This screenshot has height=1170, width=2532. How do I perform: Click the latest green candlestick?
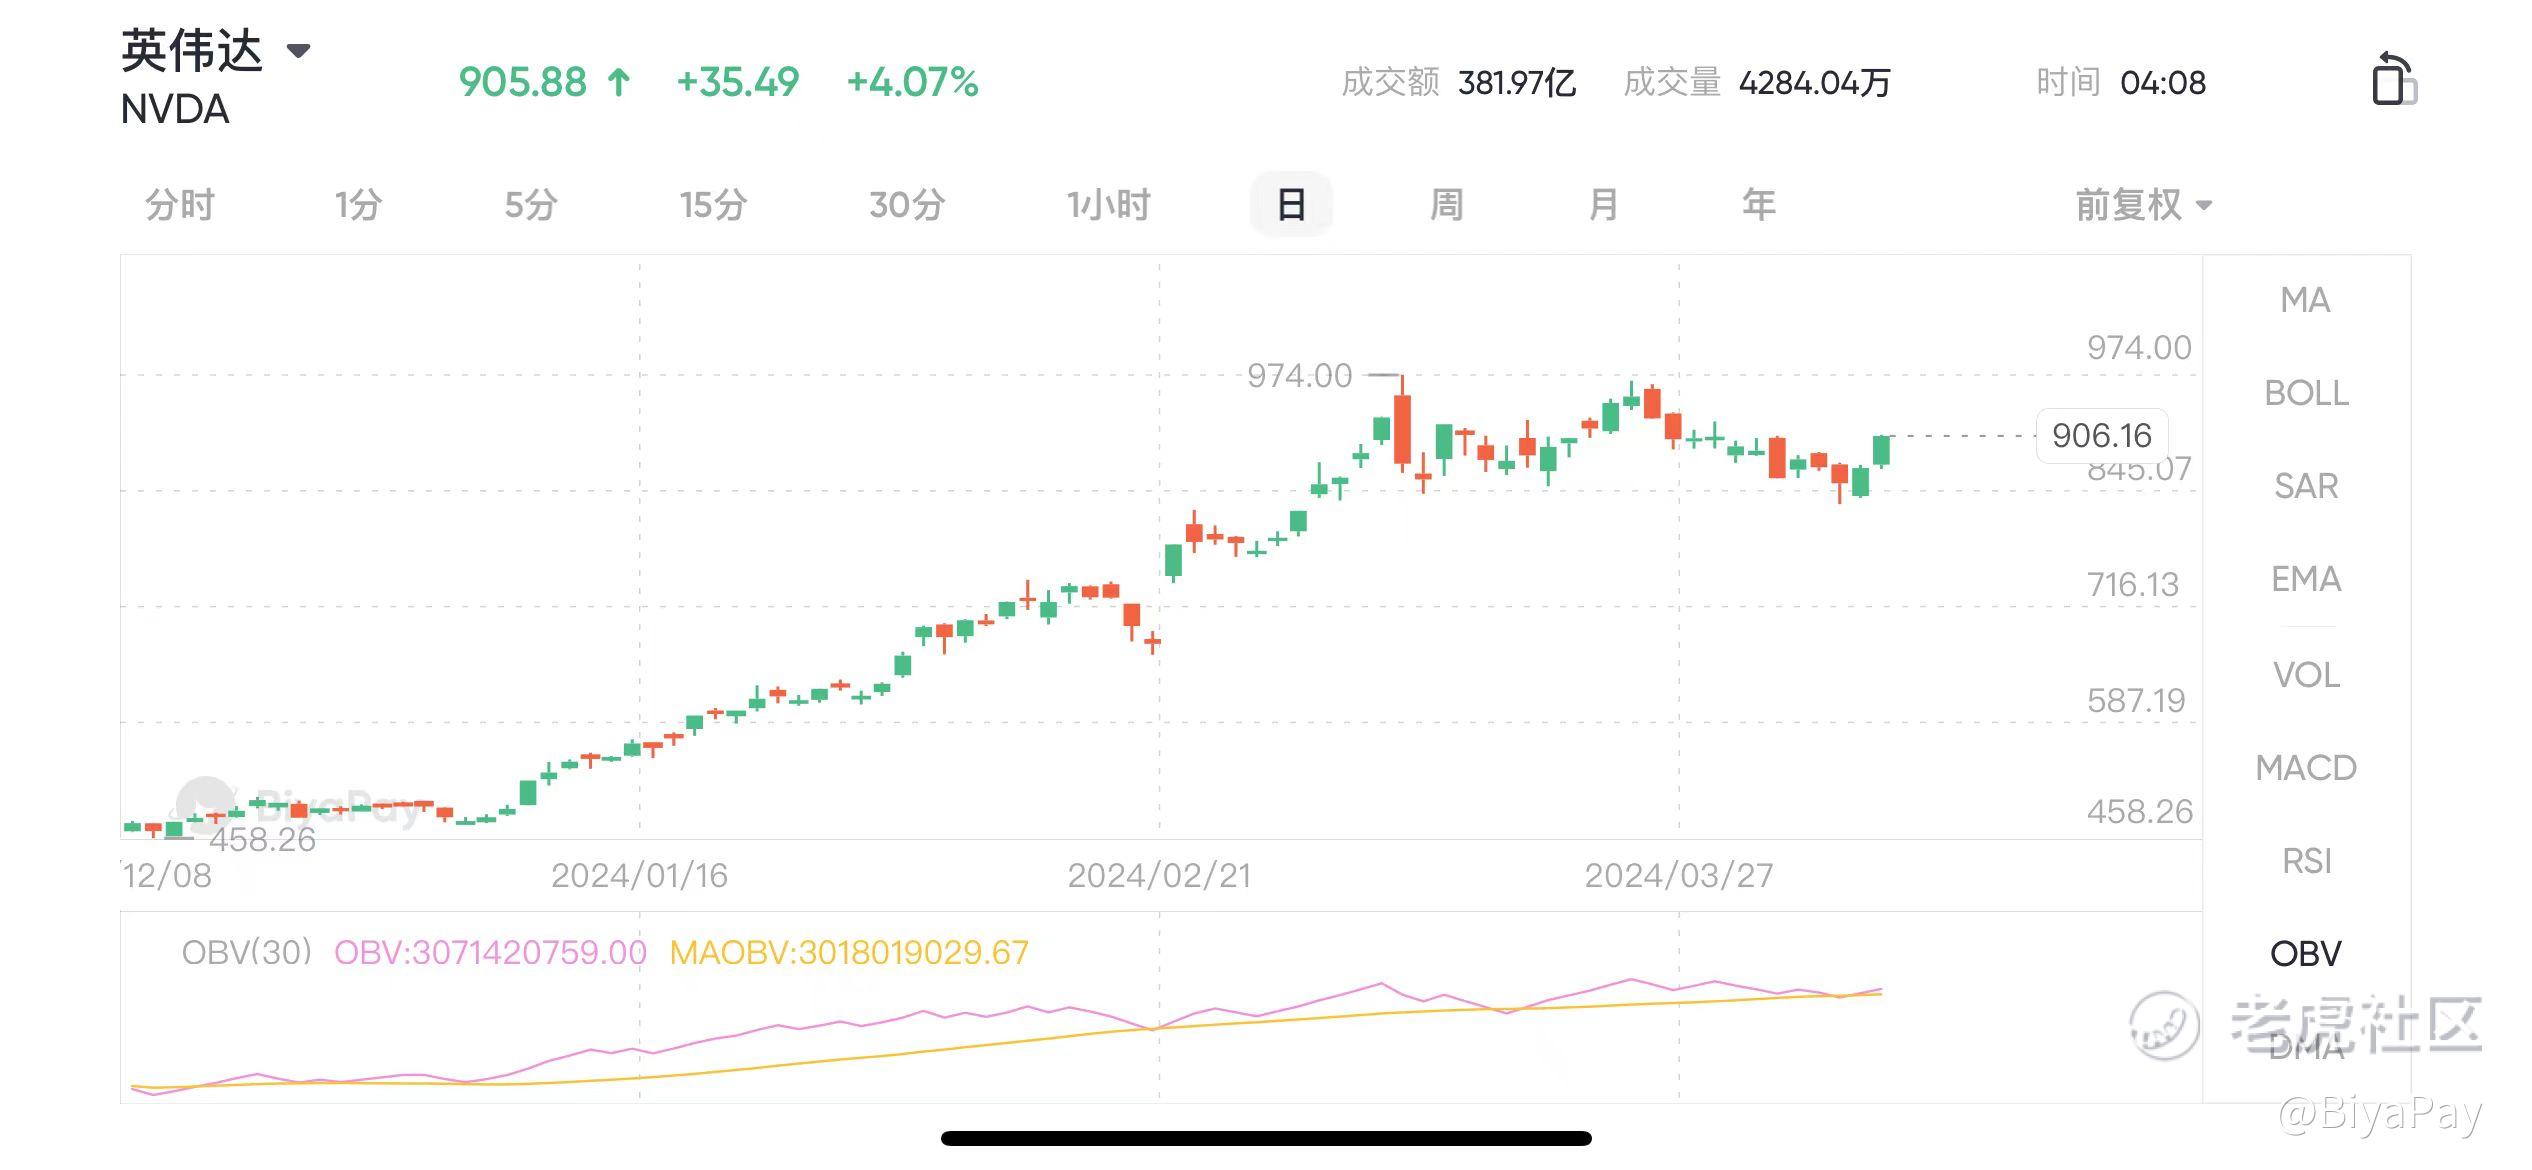click(x=1881, y=450)
